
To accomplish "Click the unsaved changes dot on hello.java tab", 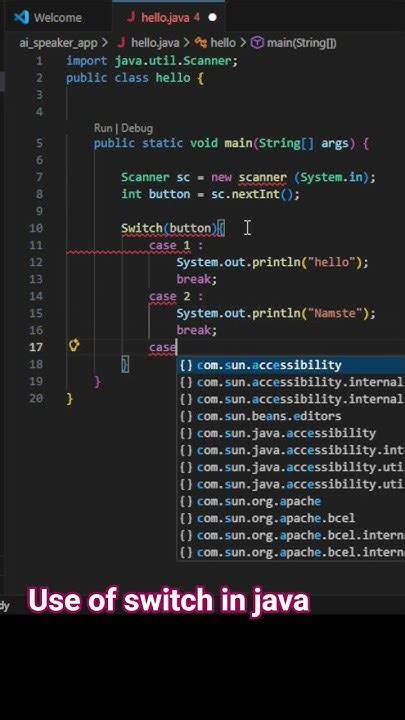I will 213,17.
